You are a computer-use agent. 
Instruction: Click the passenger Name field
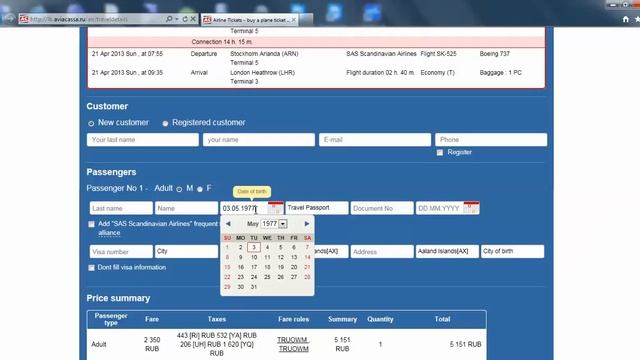(187, 208)
